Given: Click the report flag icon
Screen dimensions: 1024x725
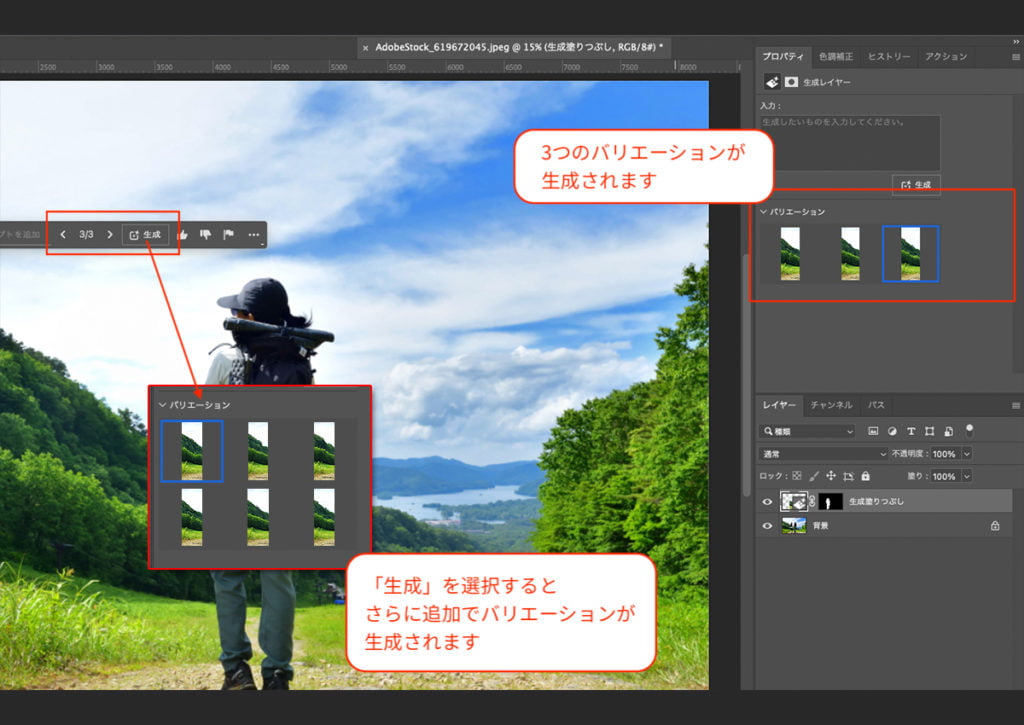Looking at the screenshot, I should 229,235.
